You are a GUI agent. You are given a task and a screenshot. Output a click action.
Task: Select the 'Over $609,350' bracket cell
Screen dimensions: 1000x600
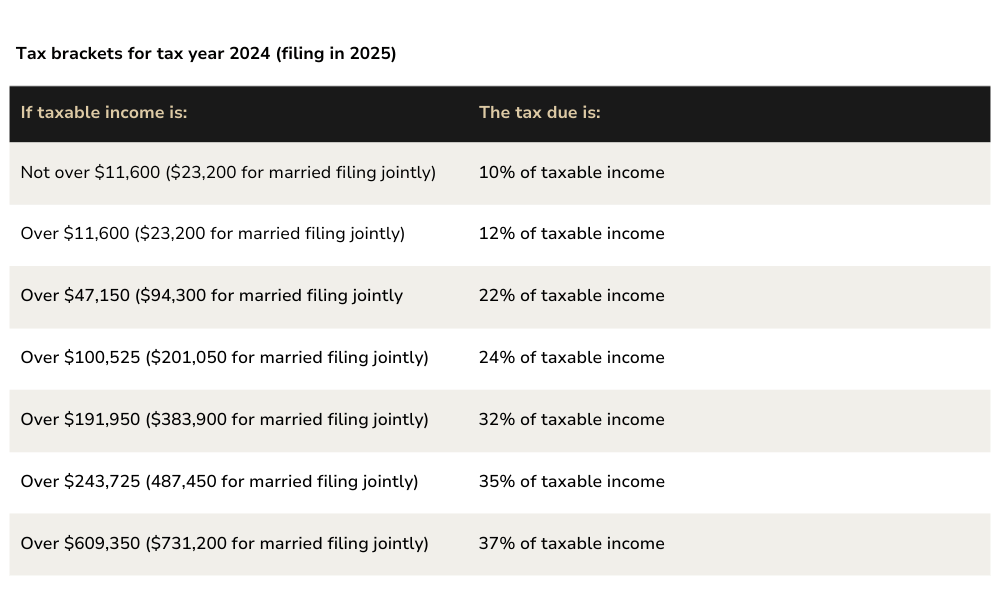(224, 544)
